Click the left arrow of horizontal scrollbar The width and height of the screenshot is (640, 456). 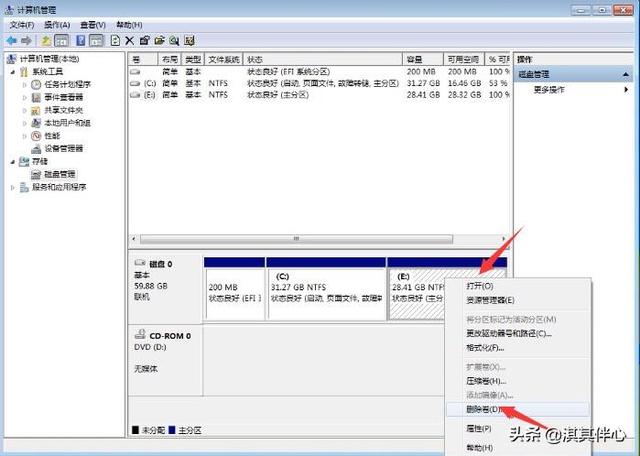pos(134,239)
